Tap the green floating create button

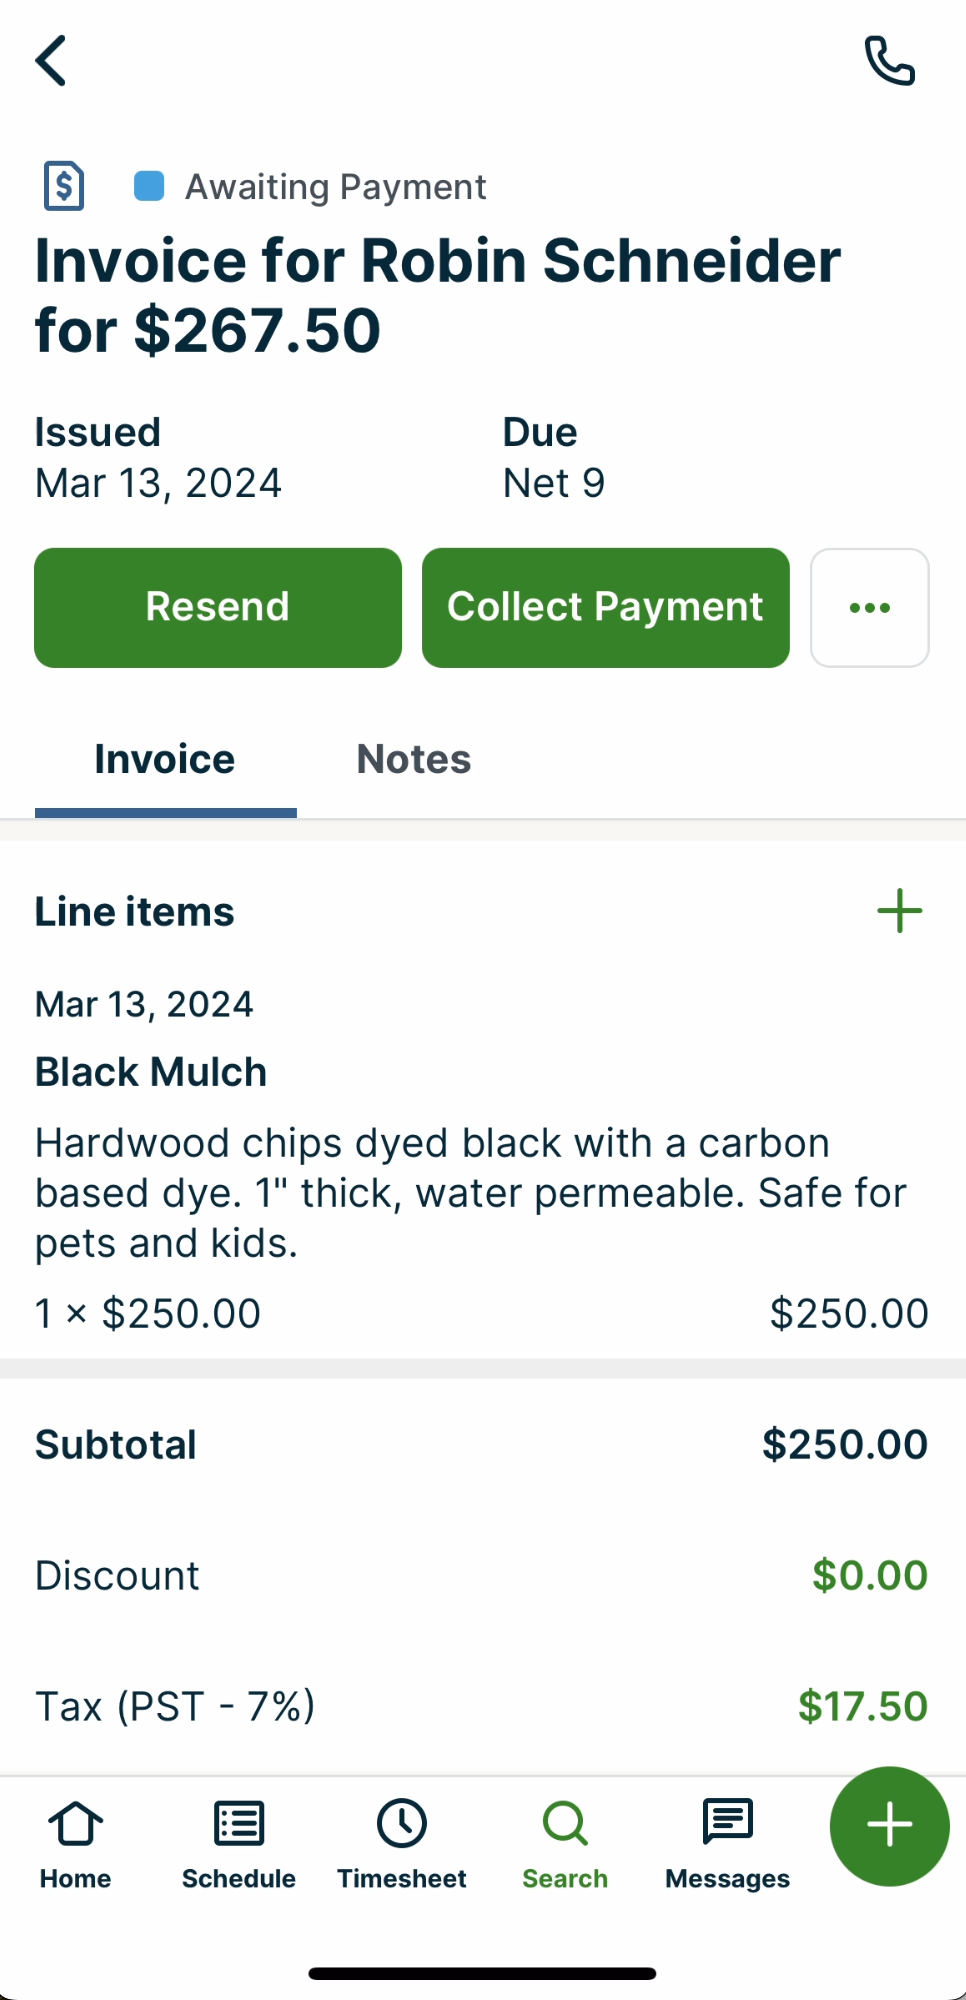coord(889,1826)
